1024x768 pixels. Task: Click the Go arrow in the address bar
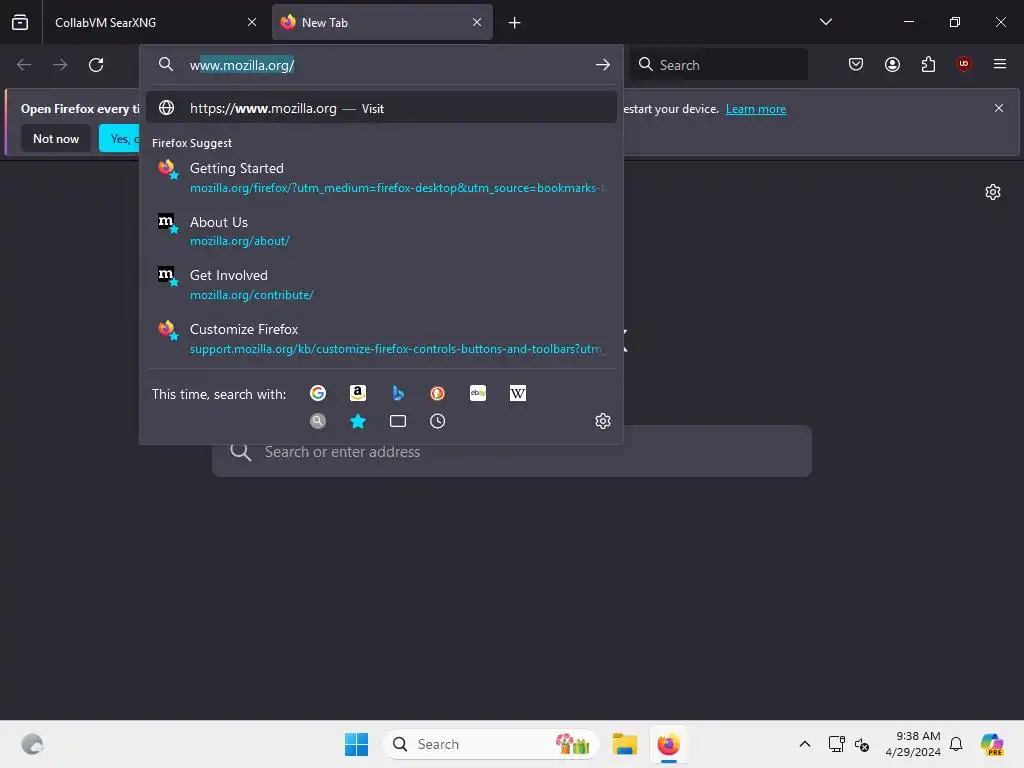click(x=603, y=65)
